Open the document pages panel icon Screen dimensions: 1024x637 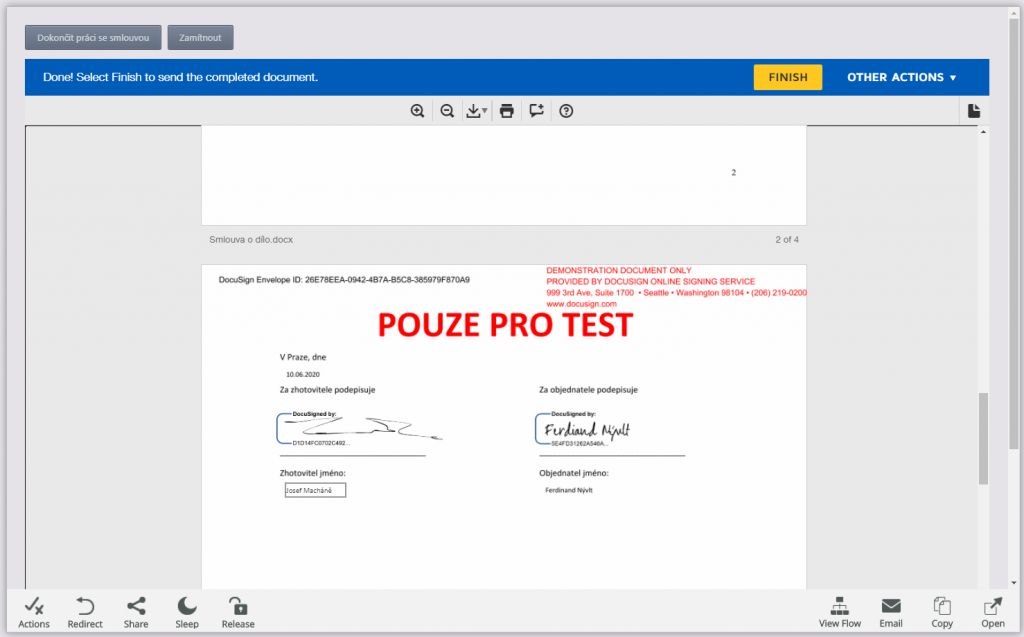coord(974,111)
